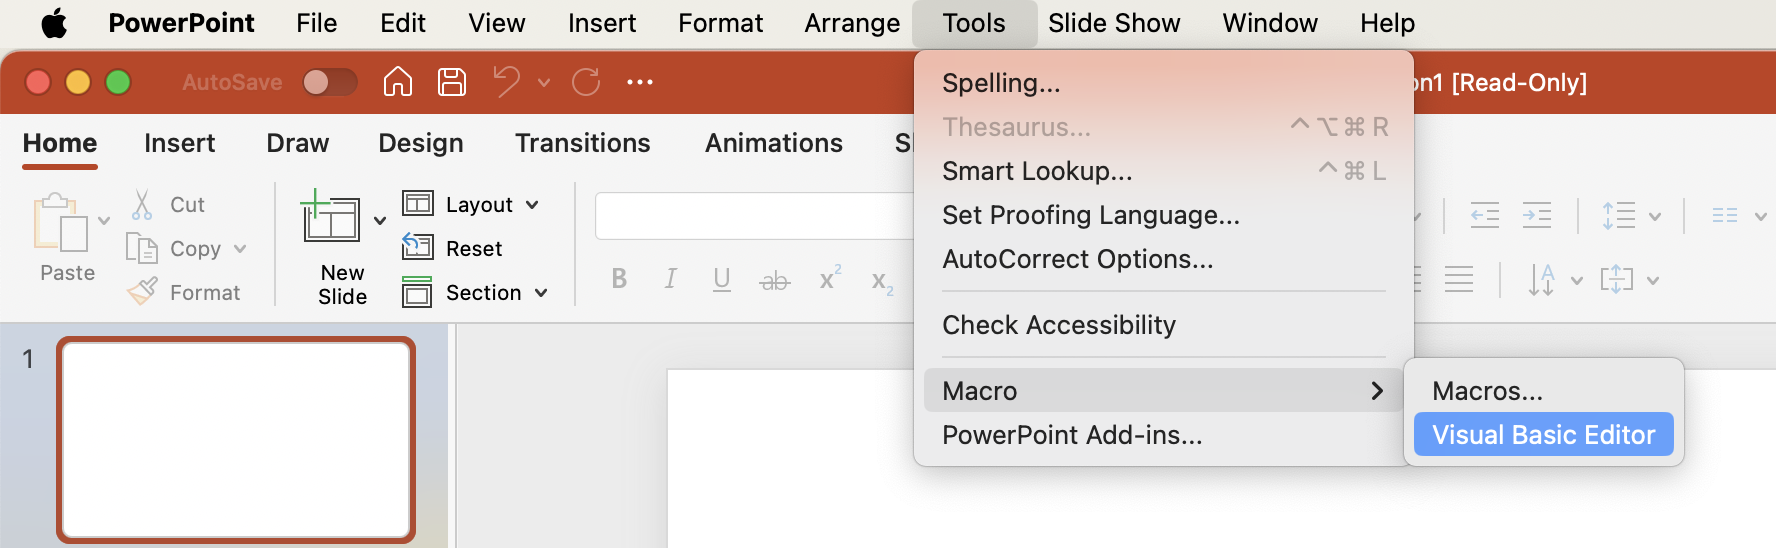The image size is (1776, 548).
Task: Toggle the AutoSave switch
Action: click(330, 82)
